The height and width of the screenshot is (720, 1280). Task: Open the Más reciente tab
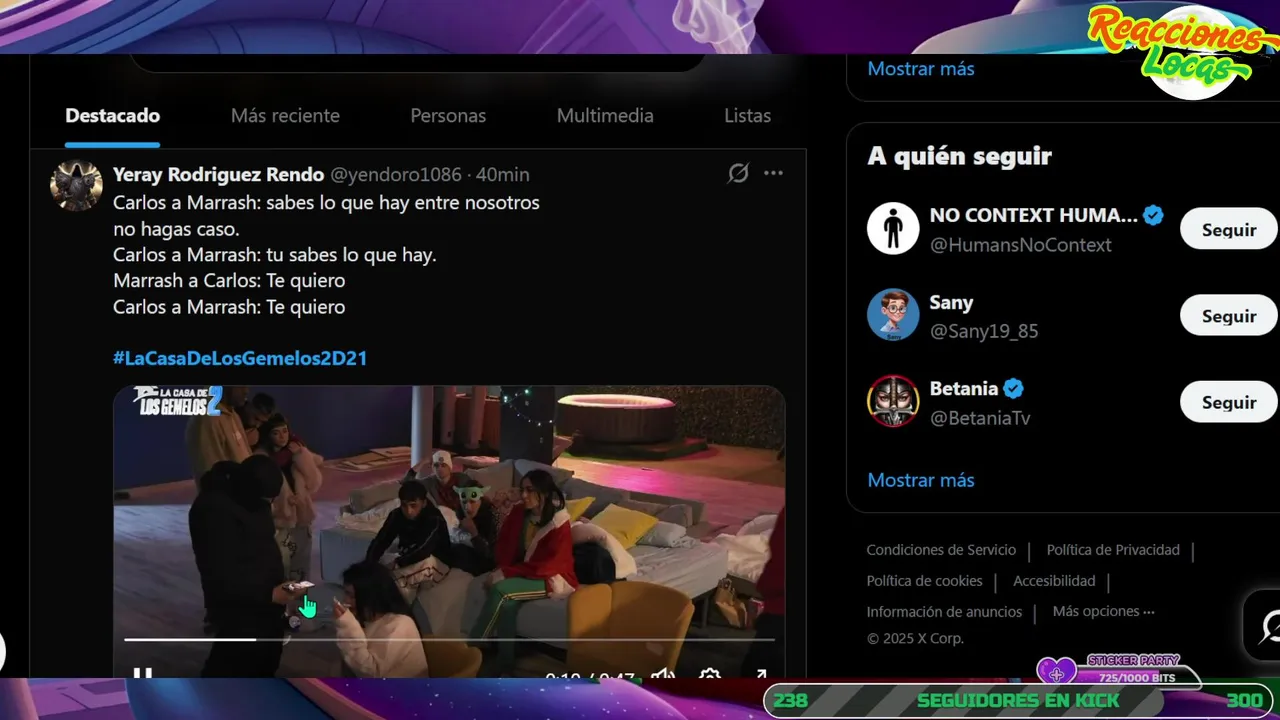285,116
